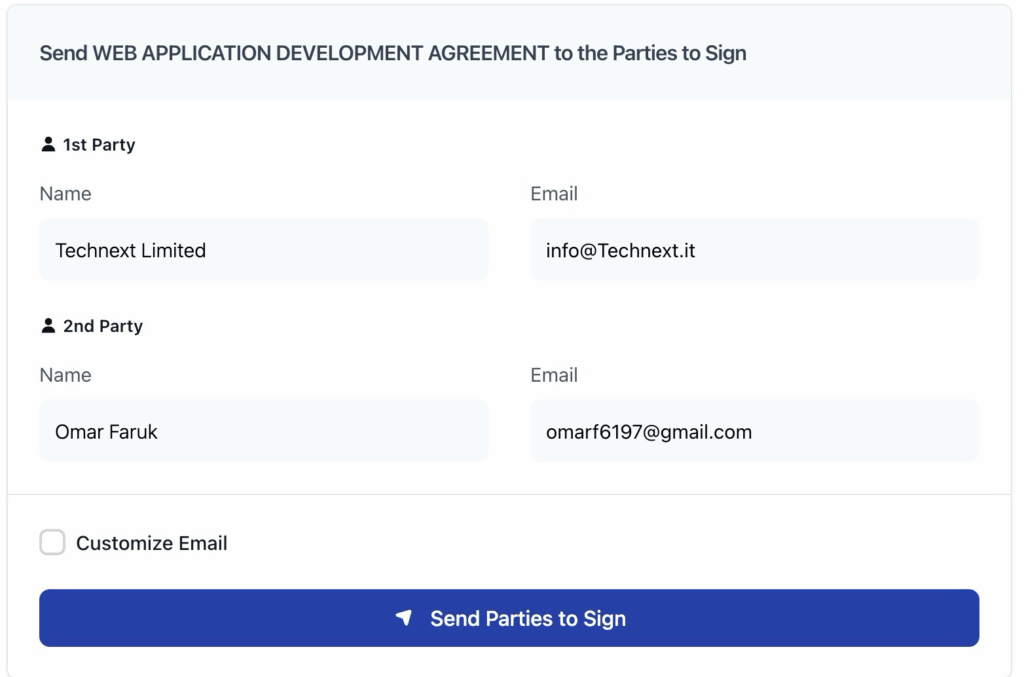Click the 2nd Party person icon
Screen dimensions: 1024x677
point(48,325)
